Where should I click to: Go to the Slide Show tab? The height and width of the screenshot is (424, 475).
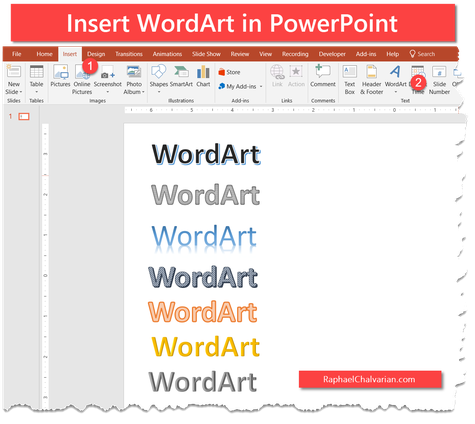(206, 54)
